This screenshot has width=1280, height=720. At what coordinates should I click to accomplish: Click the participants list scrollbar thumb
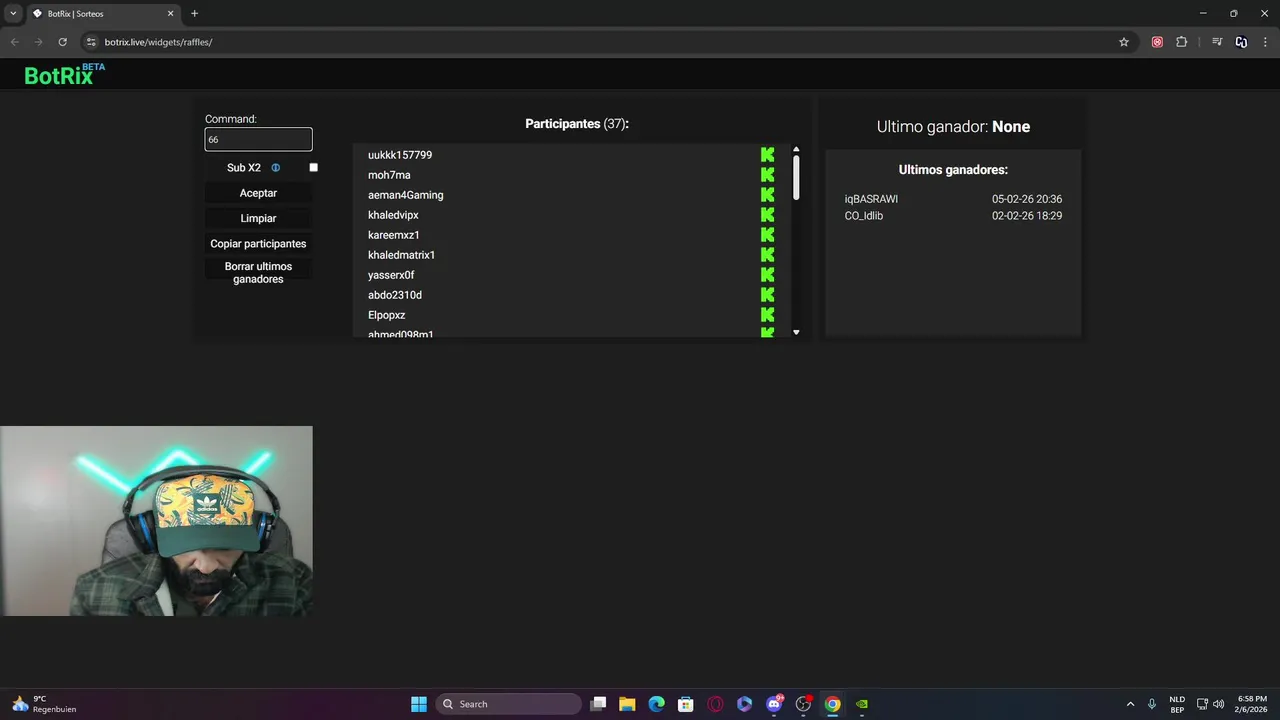[796, 178]
